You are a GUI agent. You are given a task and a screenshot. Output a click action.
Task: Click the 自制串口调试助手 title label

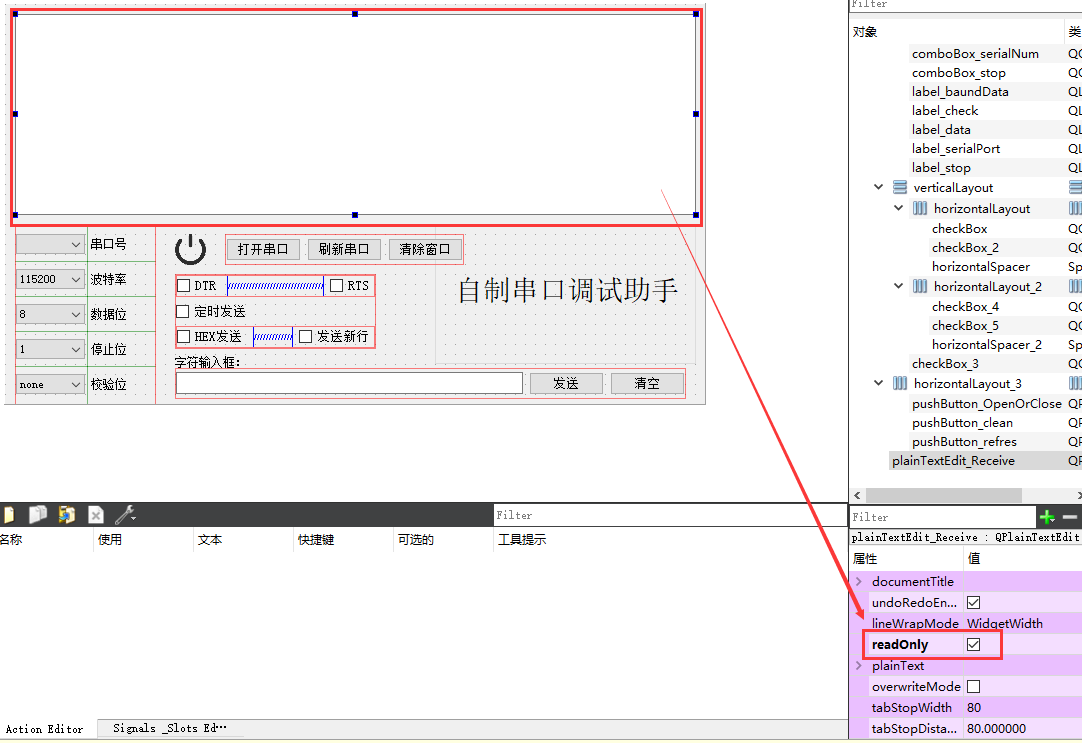567,290
